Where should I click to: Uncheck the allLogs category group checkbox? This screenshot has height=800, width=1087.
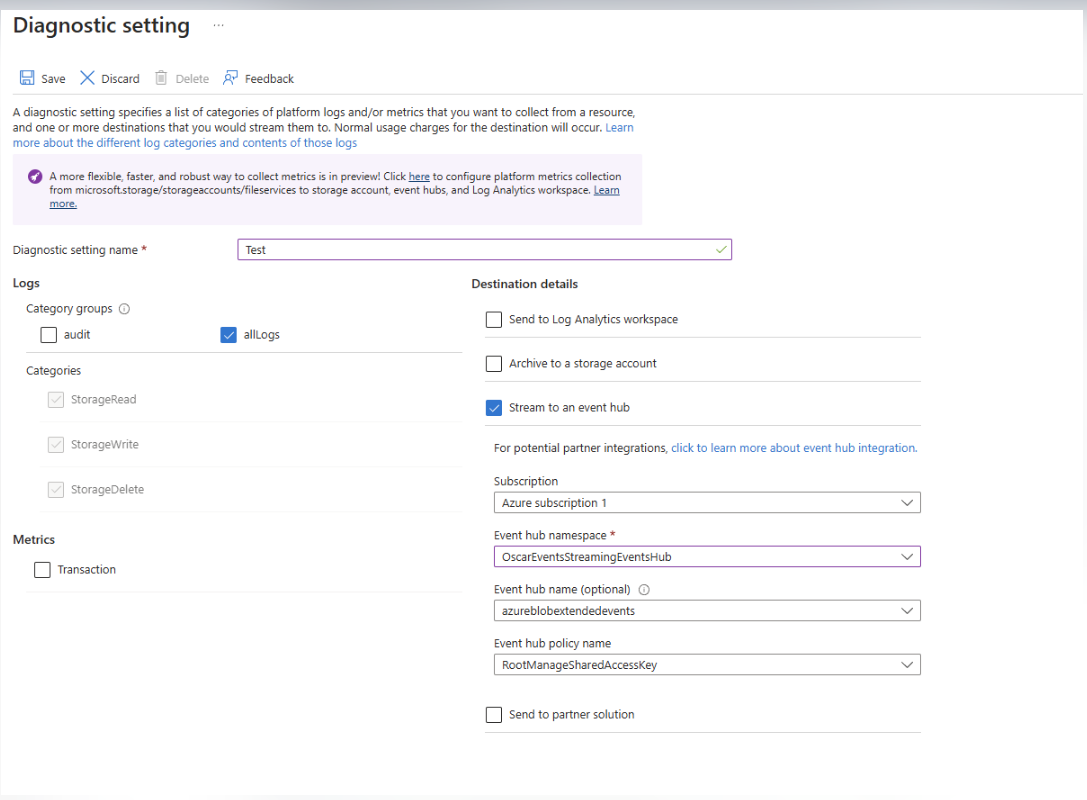228,335
